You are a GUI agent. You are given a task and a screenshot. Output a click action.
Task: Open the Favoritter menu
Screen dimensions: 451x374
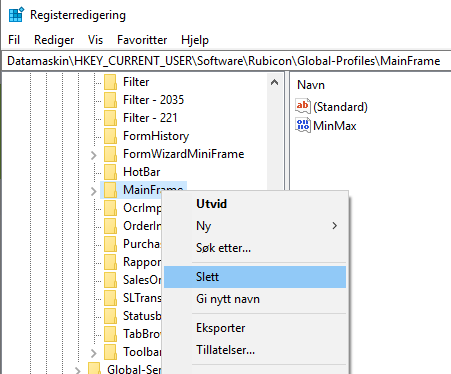(142, 40)
